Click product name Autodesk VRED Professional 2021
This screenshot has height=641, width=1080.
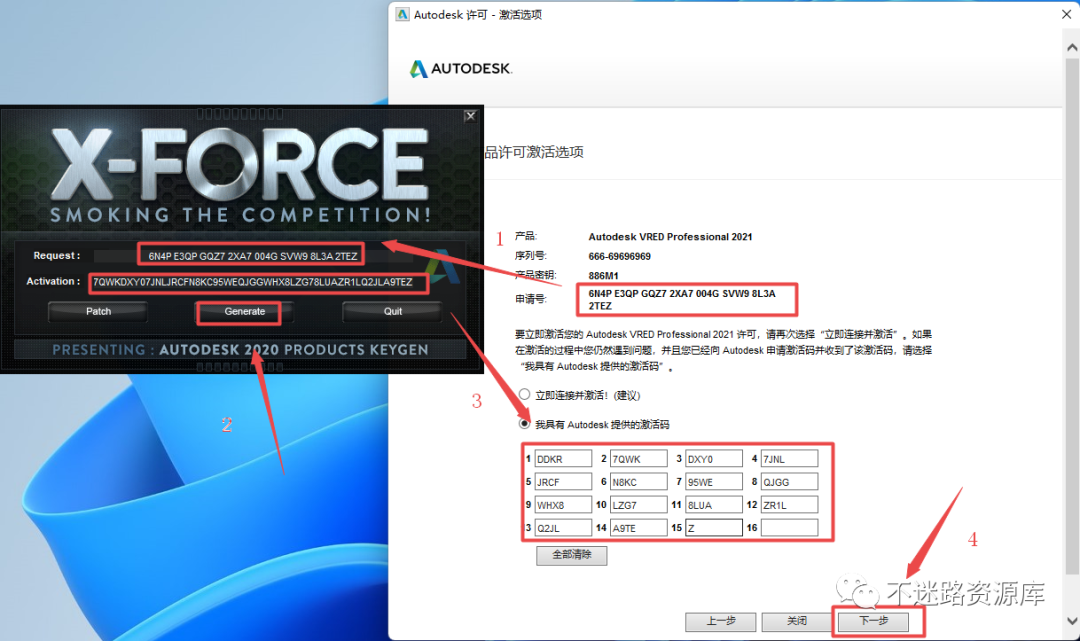pos(670,237)
